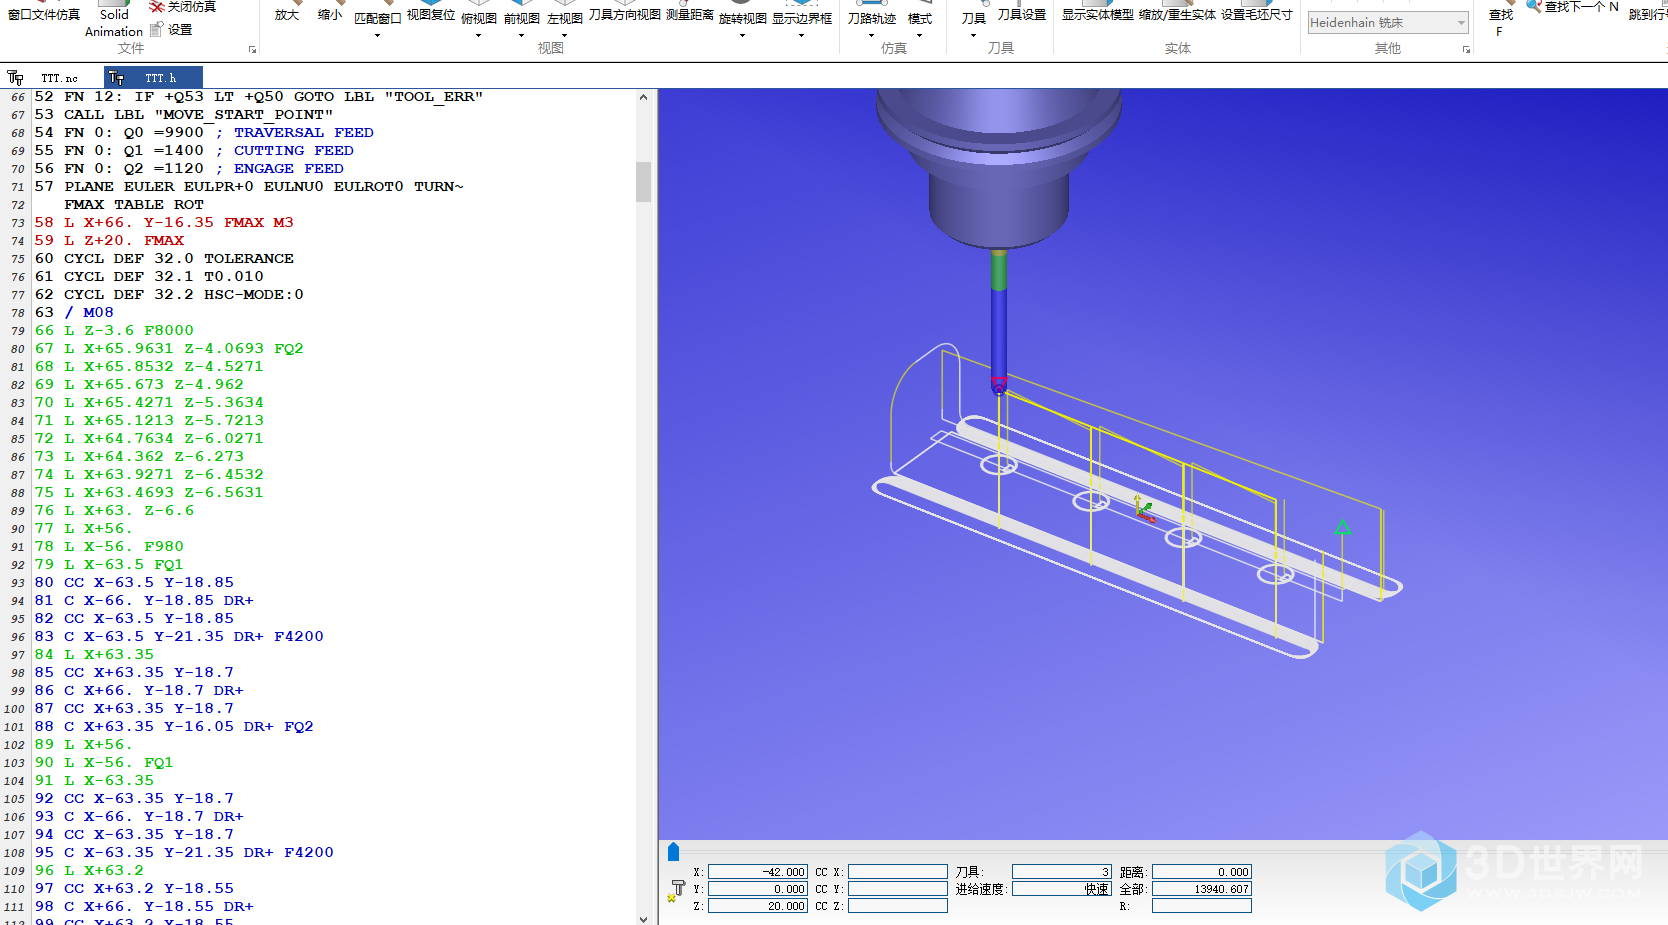Open the 匹配窗口 dropdown arrow

tap(378, 35)
